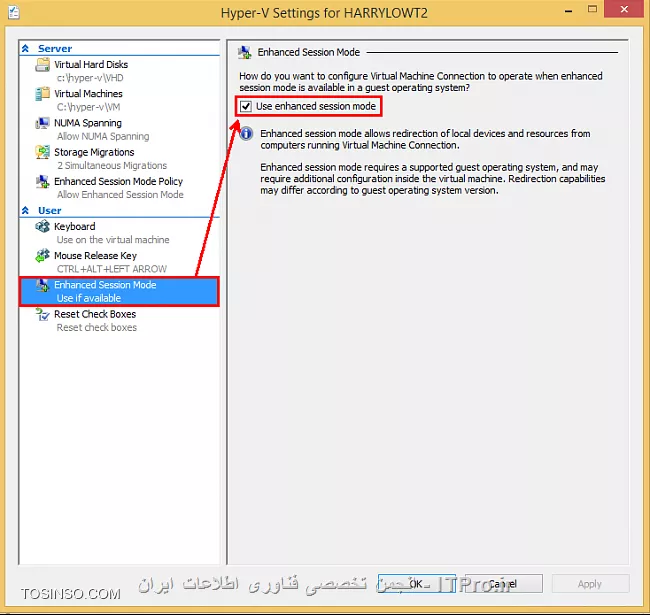This screenshot has width=650, height=615.
Task: Click the Mouse Release Key icon
Action: [42, 256]
